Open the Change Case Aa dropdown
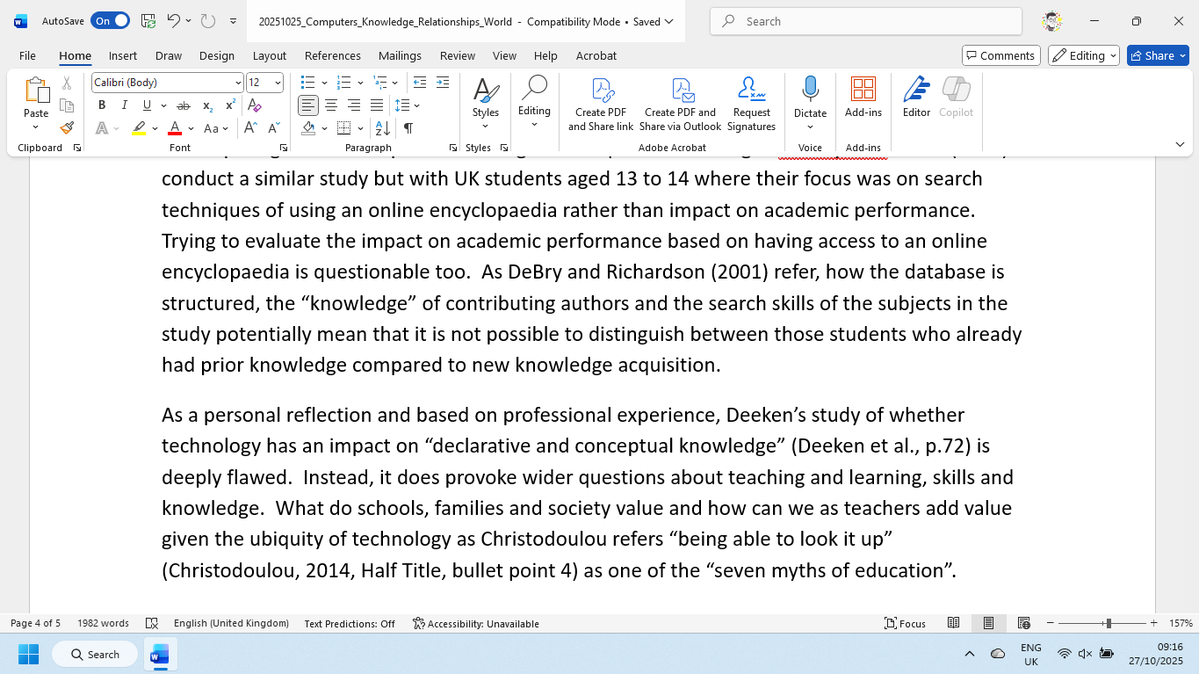The width and height of the screenshot is (1199, 674). coord(216,129)
